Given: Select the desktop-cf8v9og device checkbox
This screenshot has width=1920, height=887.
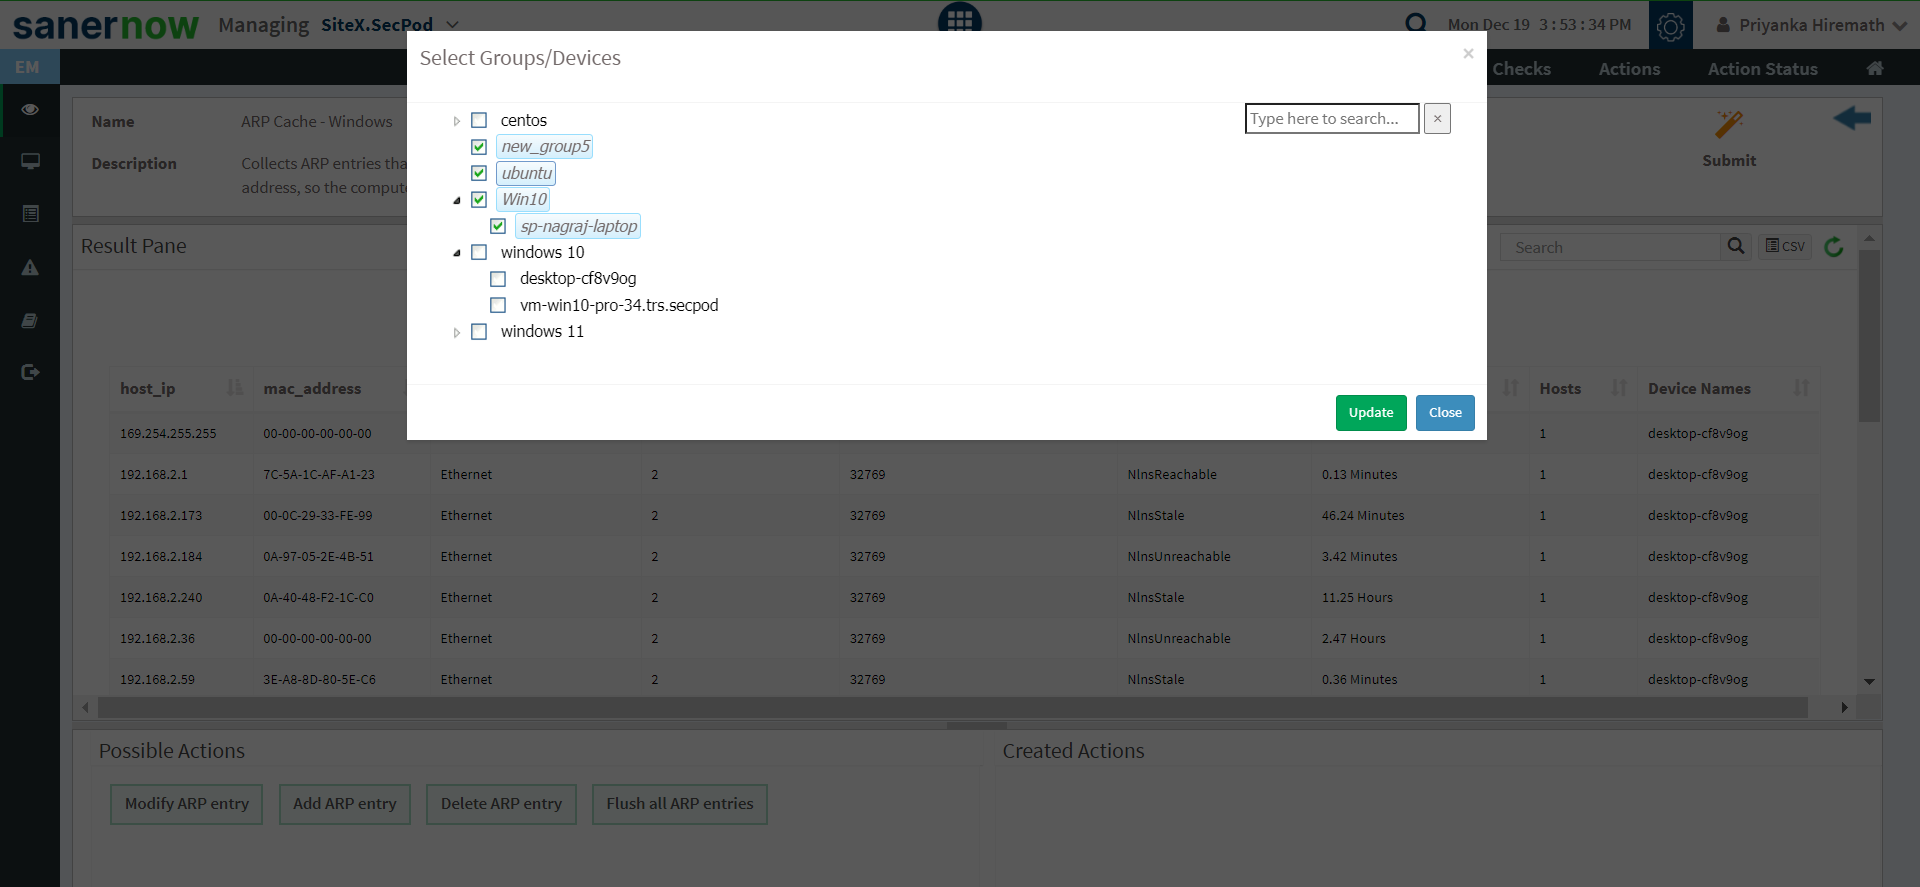Looking at the screenshot, I should click(498, 279).
